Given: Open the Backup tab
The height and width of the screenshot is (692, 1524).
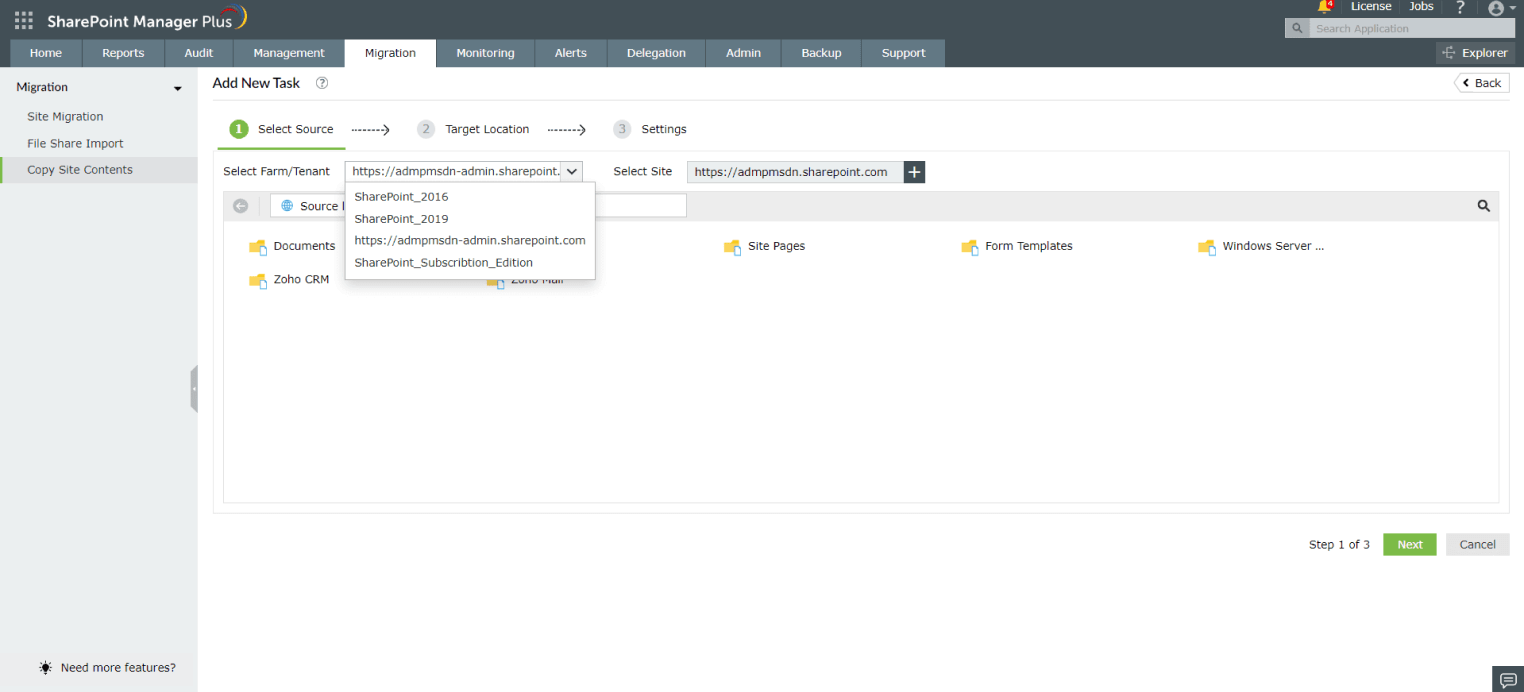Looking at the screenshot, I should (822, 53).
